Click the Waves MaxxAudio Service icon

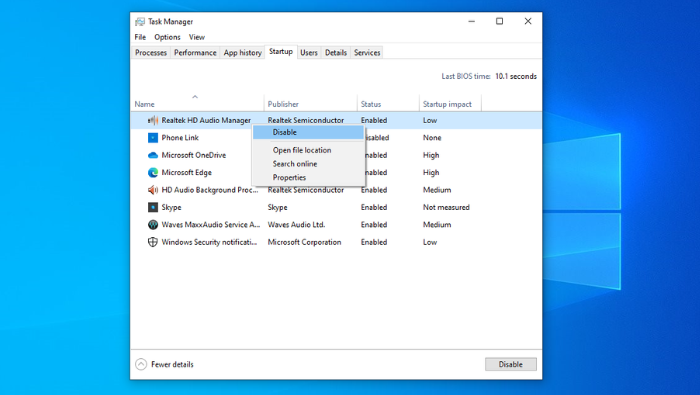(x=153, y=225)
